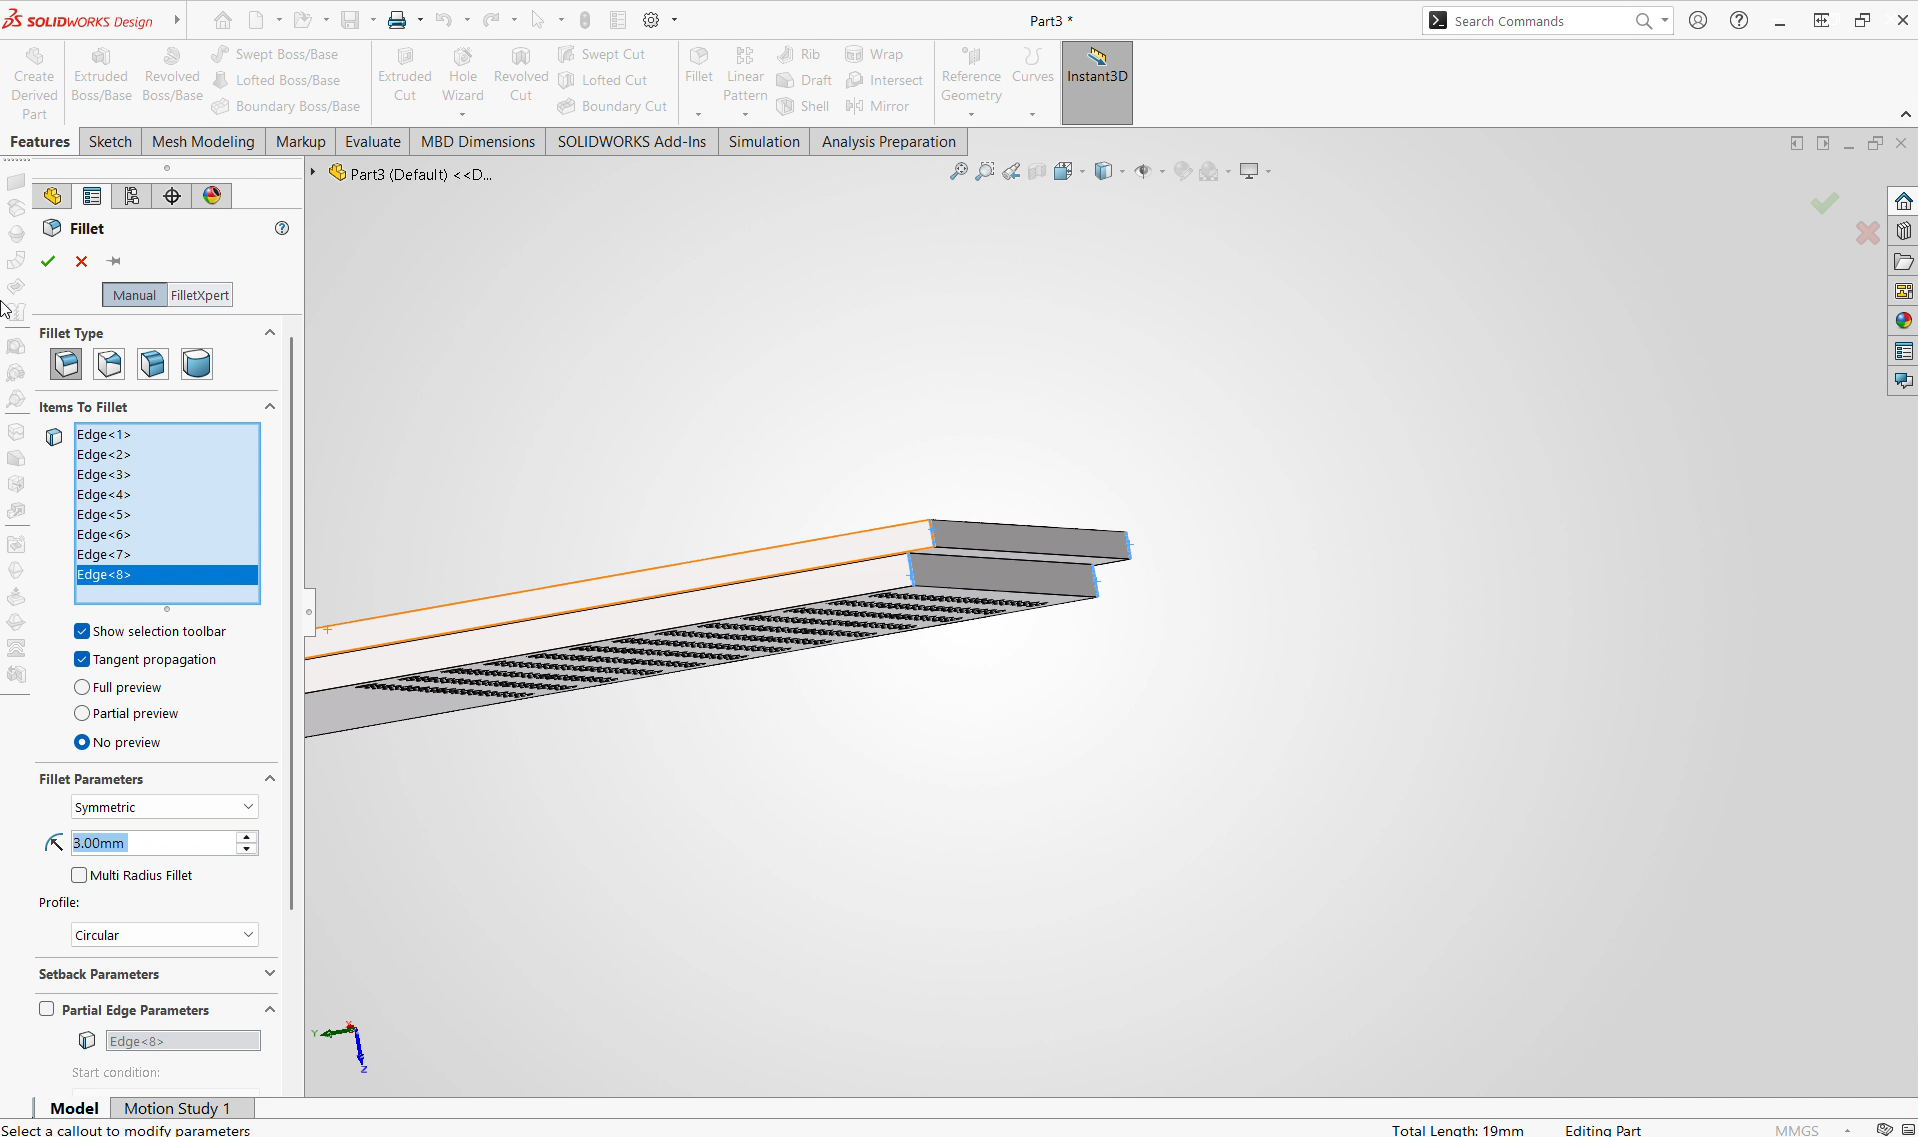Cancel the fillet with the red X
Screen dimensions: 1918x1137
[81, 261]
